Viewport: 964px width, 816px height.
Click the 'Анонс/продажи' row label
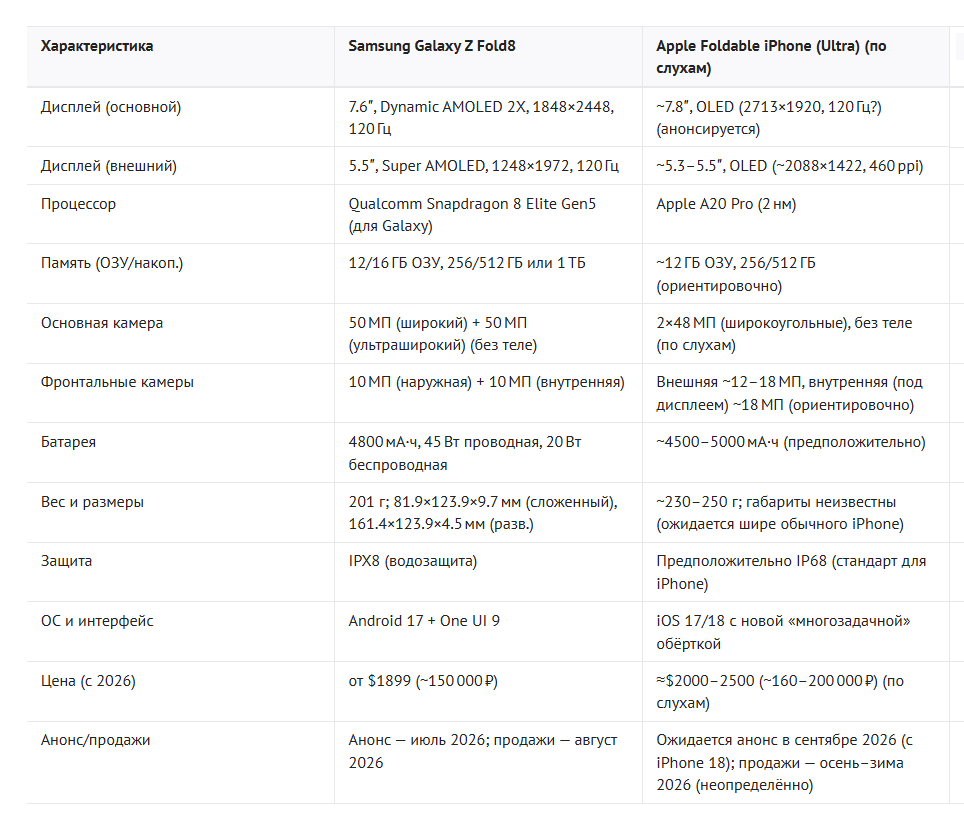[x=95, y=740]
